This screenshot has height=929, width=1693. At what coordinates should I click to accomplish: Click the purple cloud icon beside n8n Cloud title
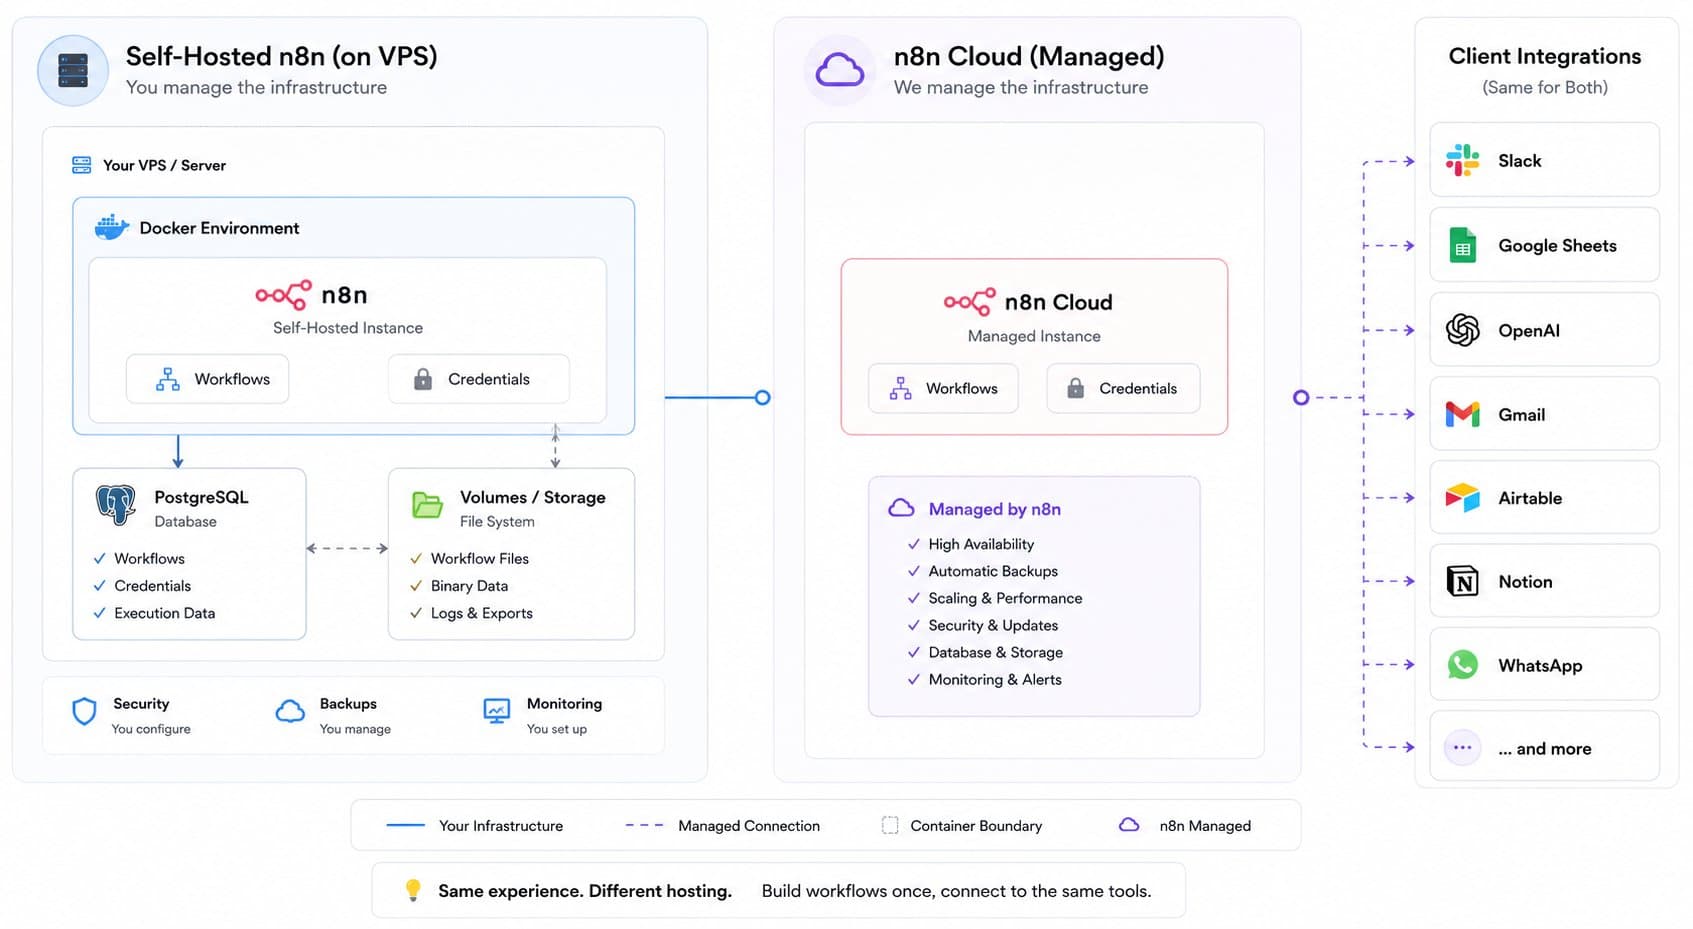click(x=840, y=70)
